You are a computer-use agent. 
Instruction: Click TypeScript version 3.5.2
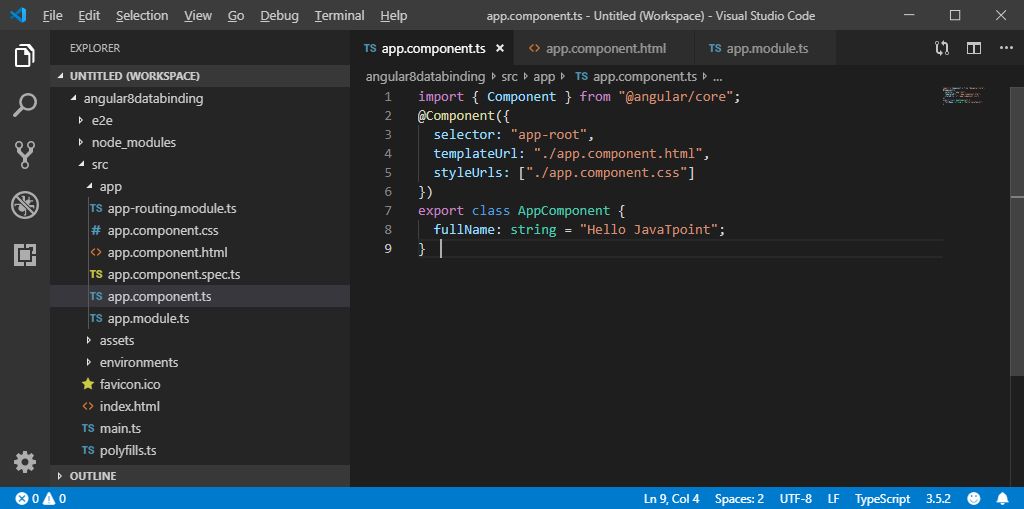tap(938, 499)
